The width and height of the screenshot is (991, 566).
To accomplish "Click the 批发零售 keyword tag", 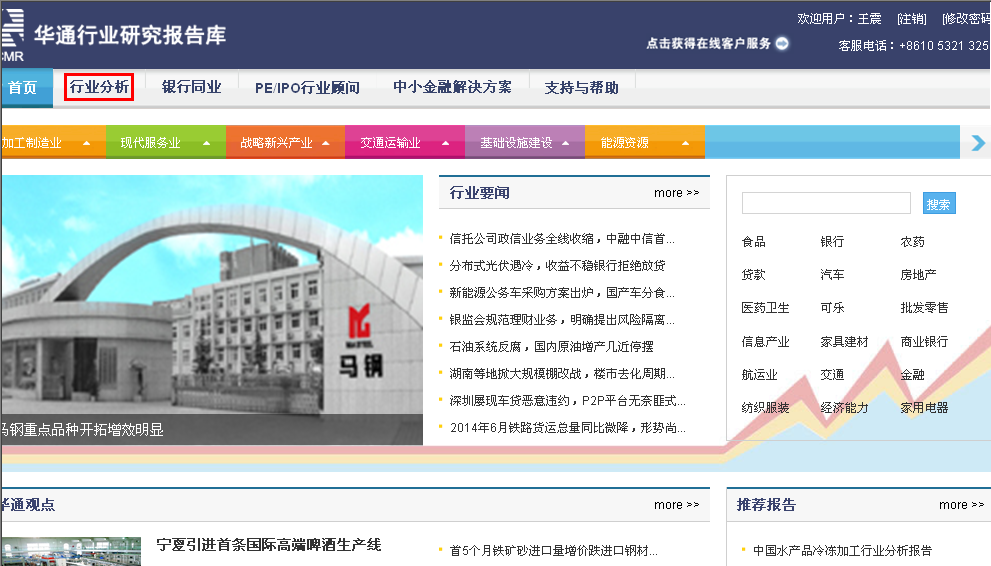I will [x=924, y=308].
